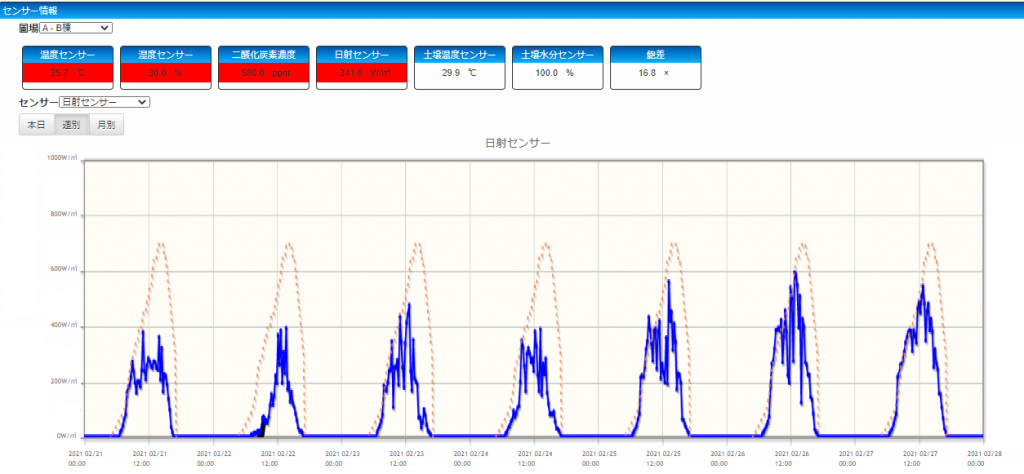The image size is (1024, 474).
Task: Expand the センサー dropdown set to 日射センサー
Action: click(104, 102)
